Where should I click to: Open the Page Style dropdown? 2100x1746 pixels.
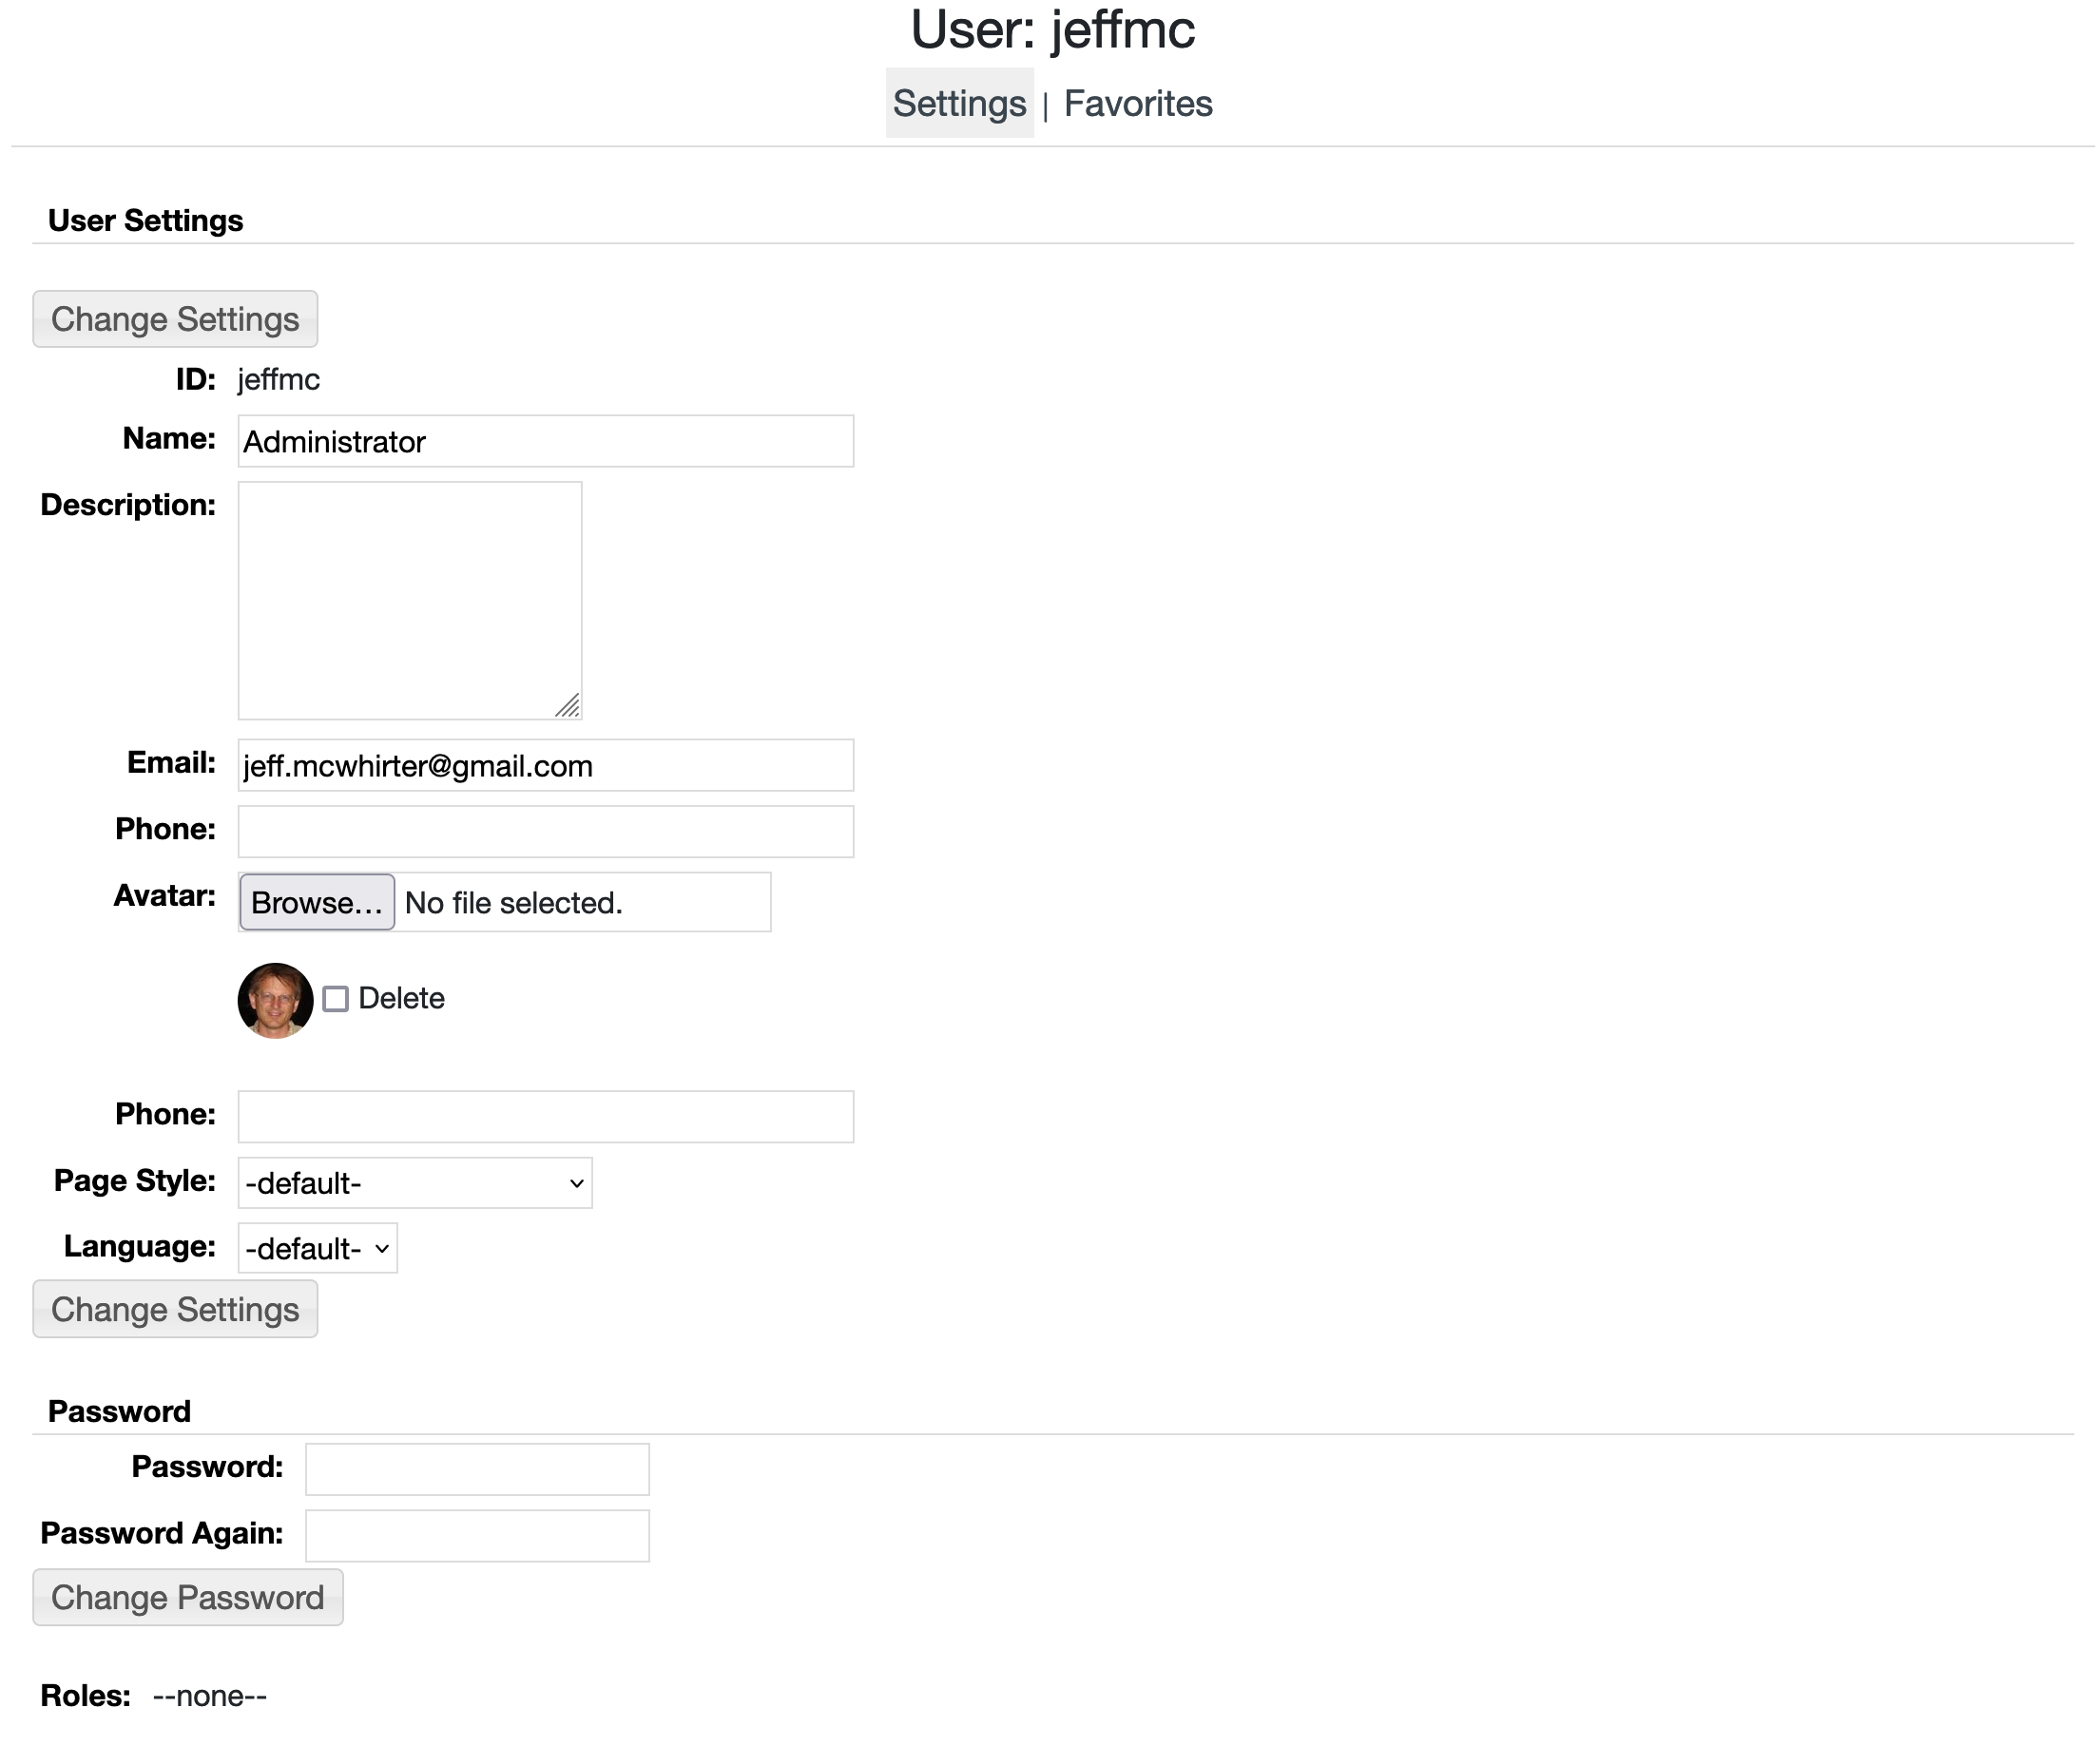(414, 1183)
